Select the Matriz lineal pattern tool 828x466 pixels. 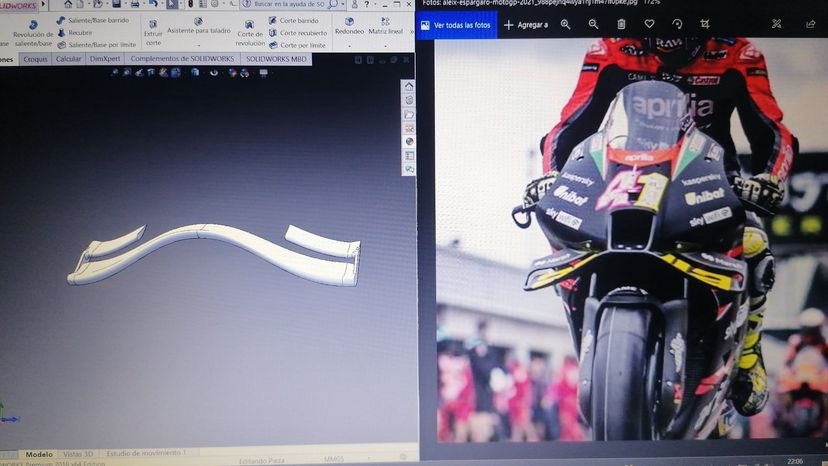[x=385, y=26]
